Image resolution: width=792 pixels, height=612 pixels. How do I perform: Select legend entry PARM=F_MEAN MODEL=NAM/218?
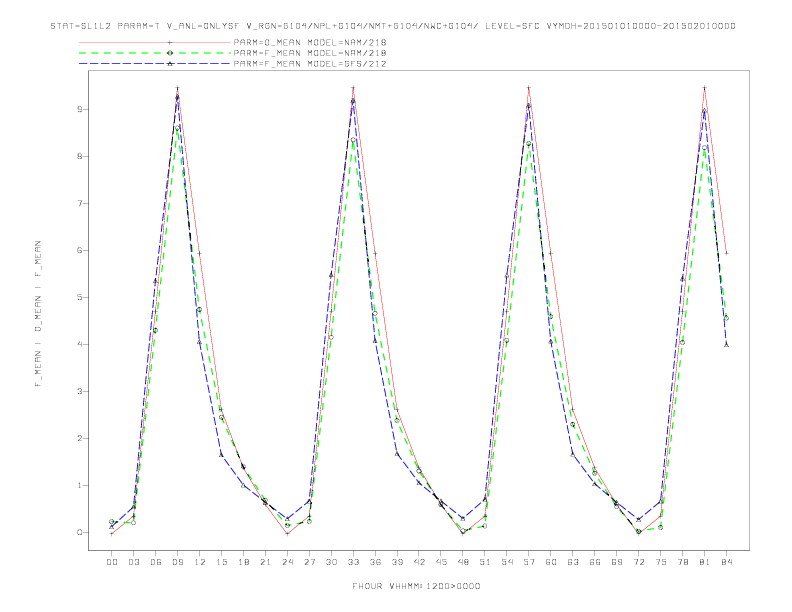310,53
